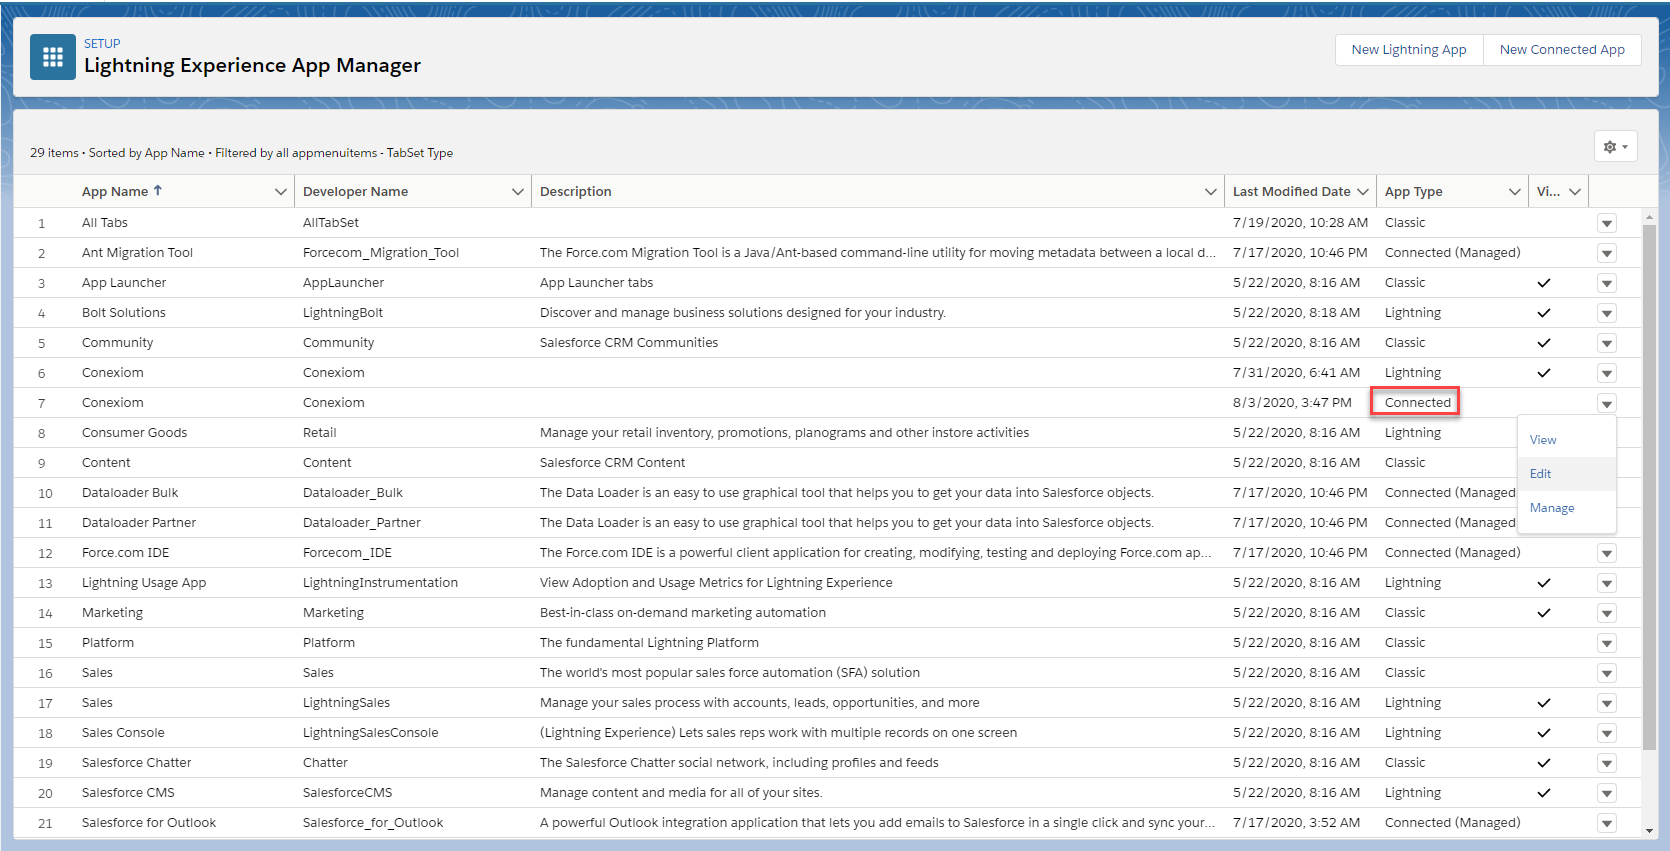Click Dataloader Partner app name
This screenshot has width=1670, height=851.
pos(139,523)
